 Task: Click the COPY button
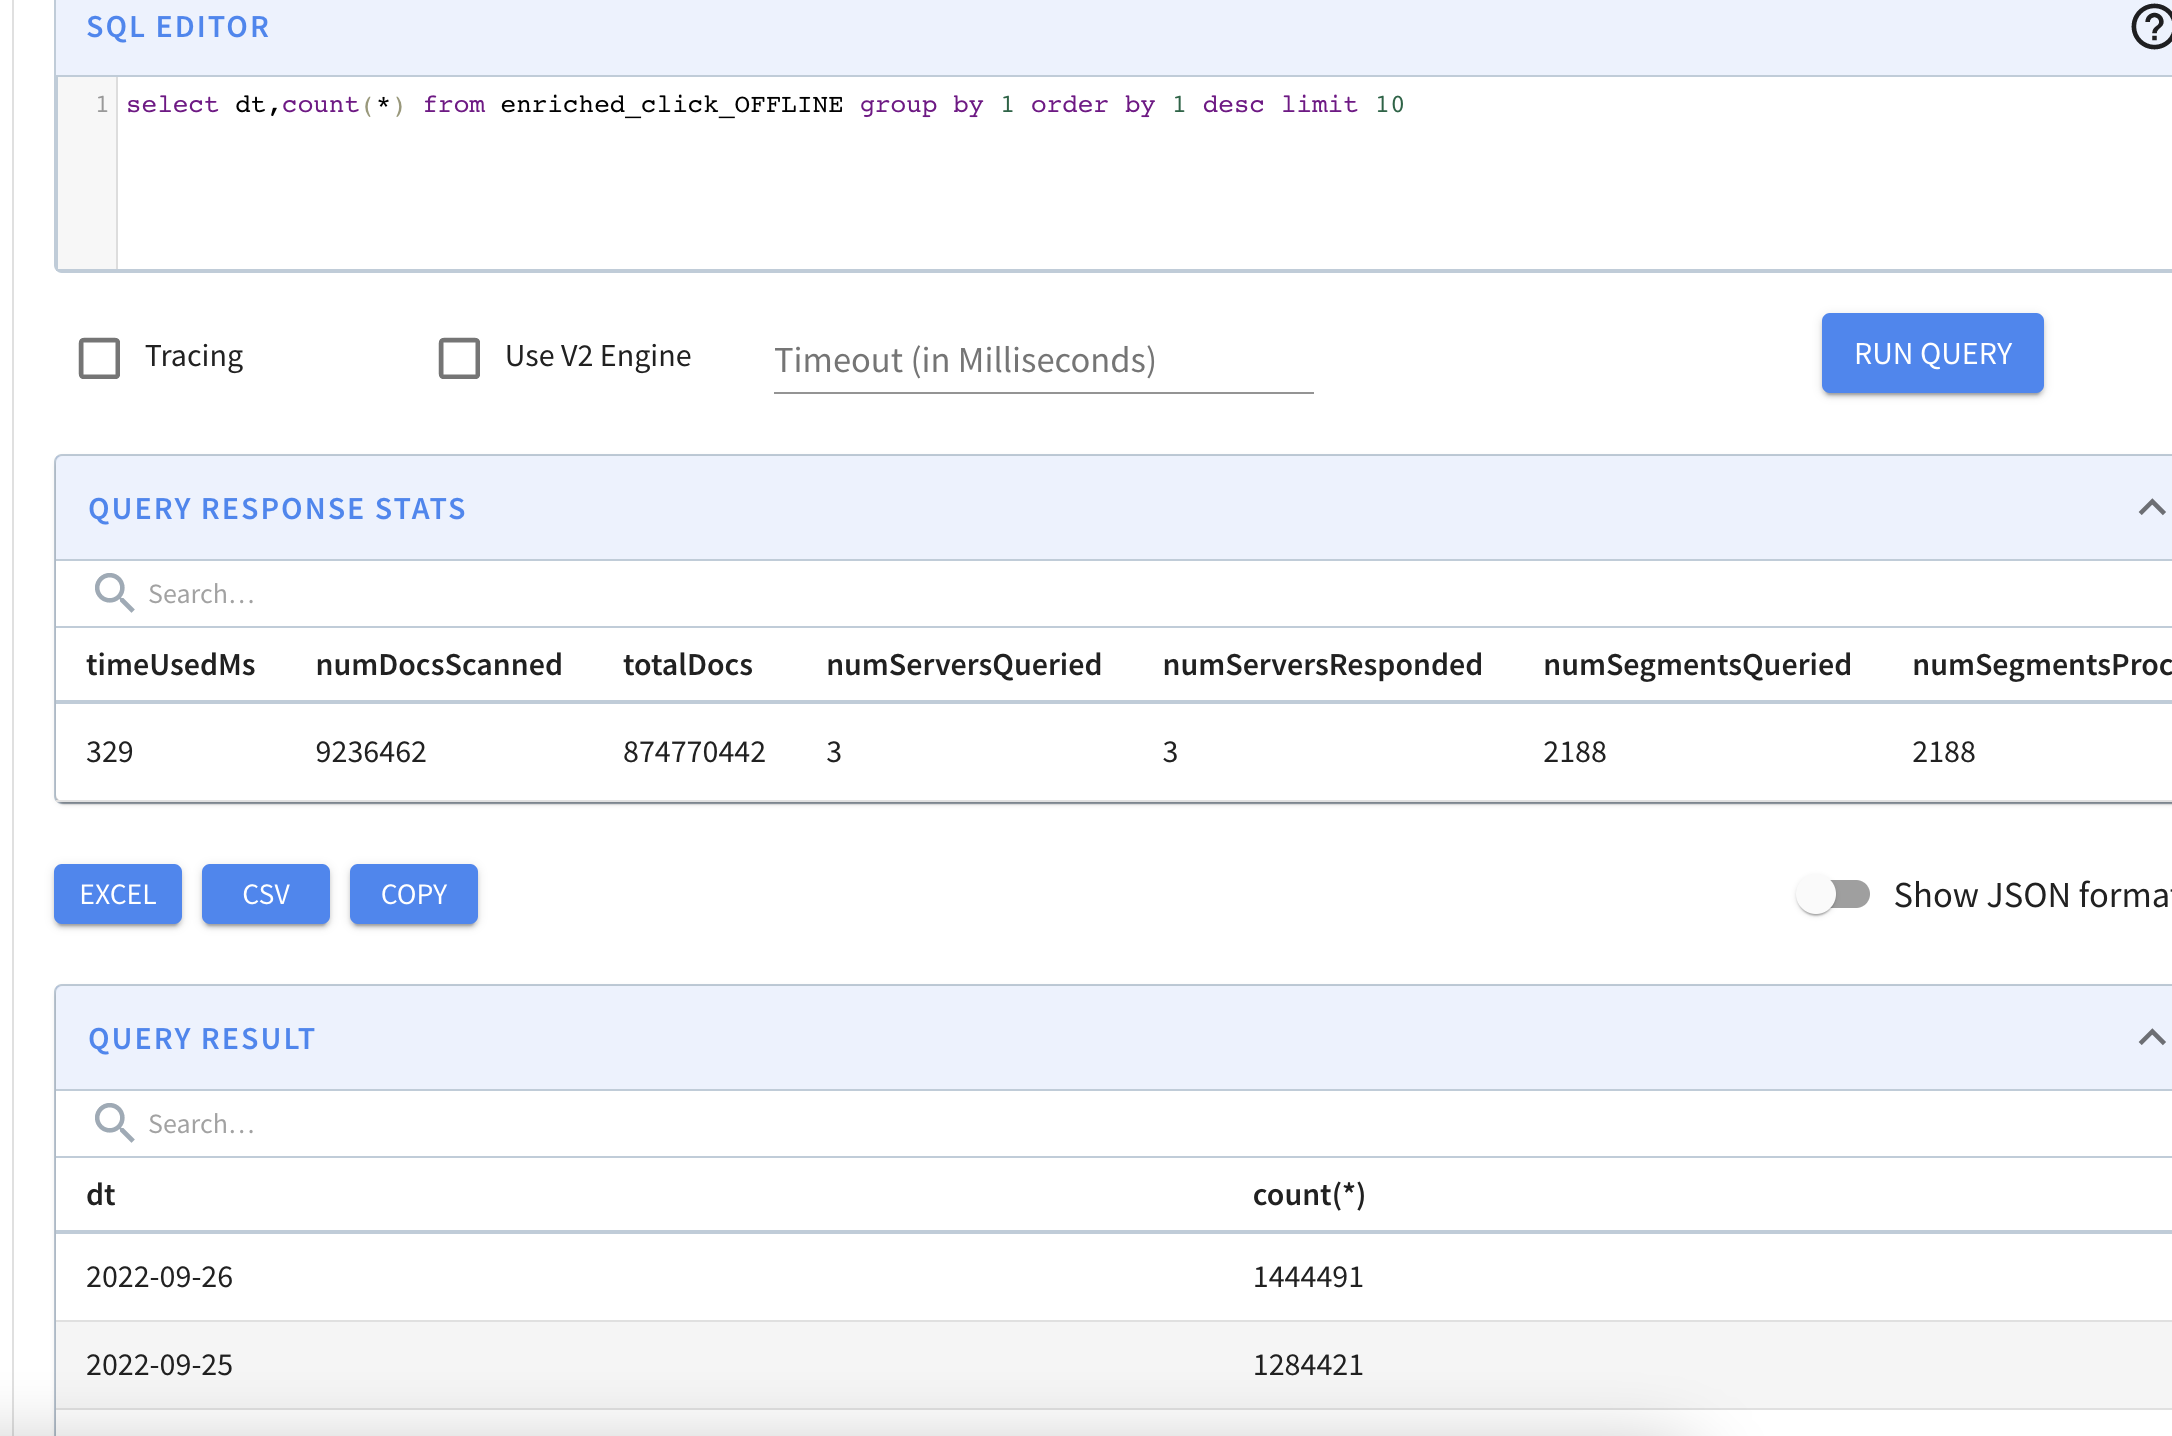[x=414, y=894]
